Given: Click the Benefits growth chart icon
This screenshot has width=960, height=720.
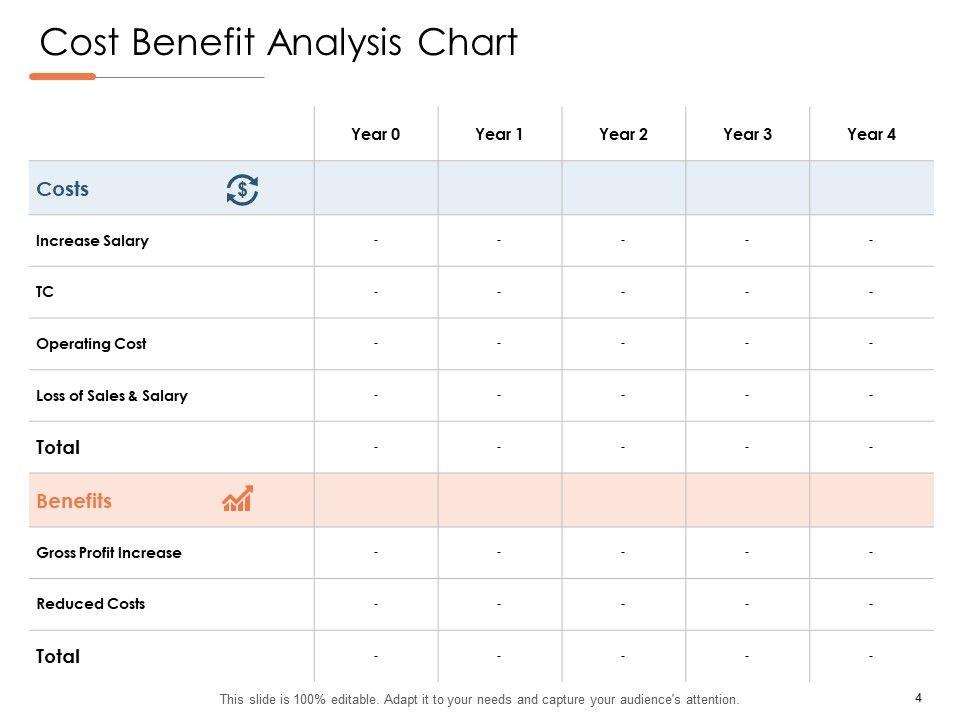Looking at the screenshot, I should (238, 499).
